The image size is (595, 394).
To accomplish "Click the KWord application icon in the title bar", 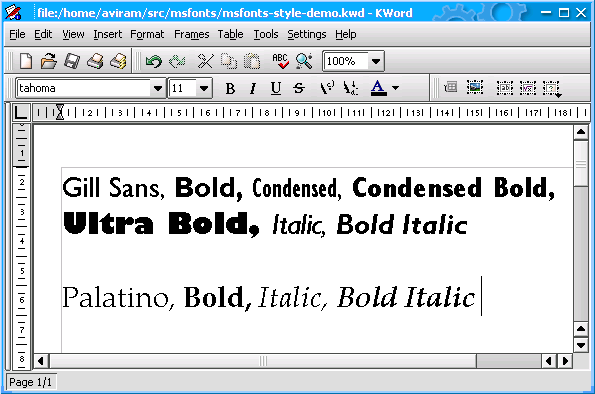I will click(x=14, y=13).
